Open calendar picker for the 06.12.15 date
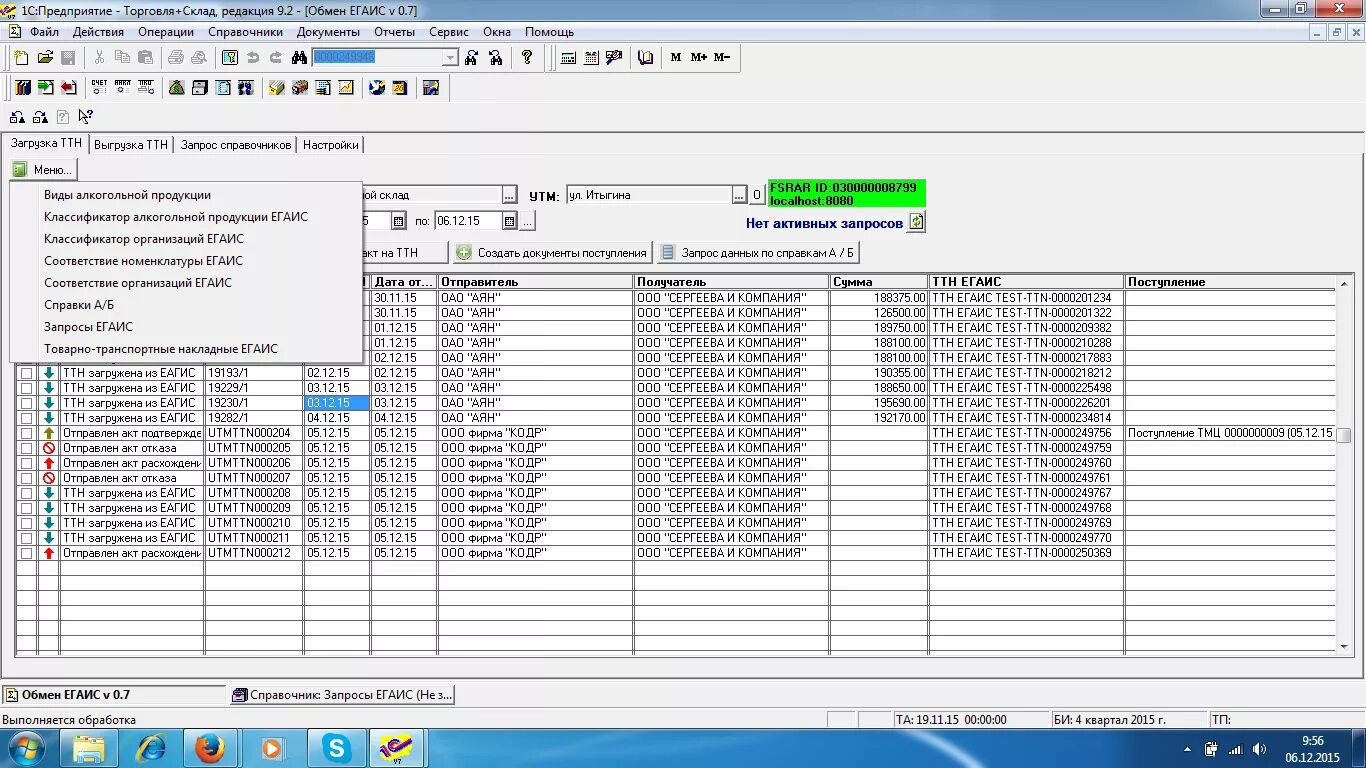Screen dimensions: 1366x768 coord(509,221)
